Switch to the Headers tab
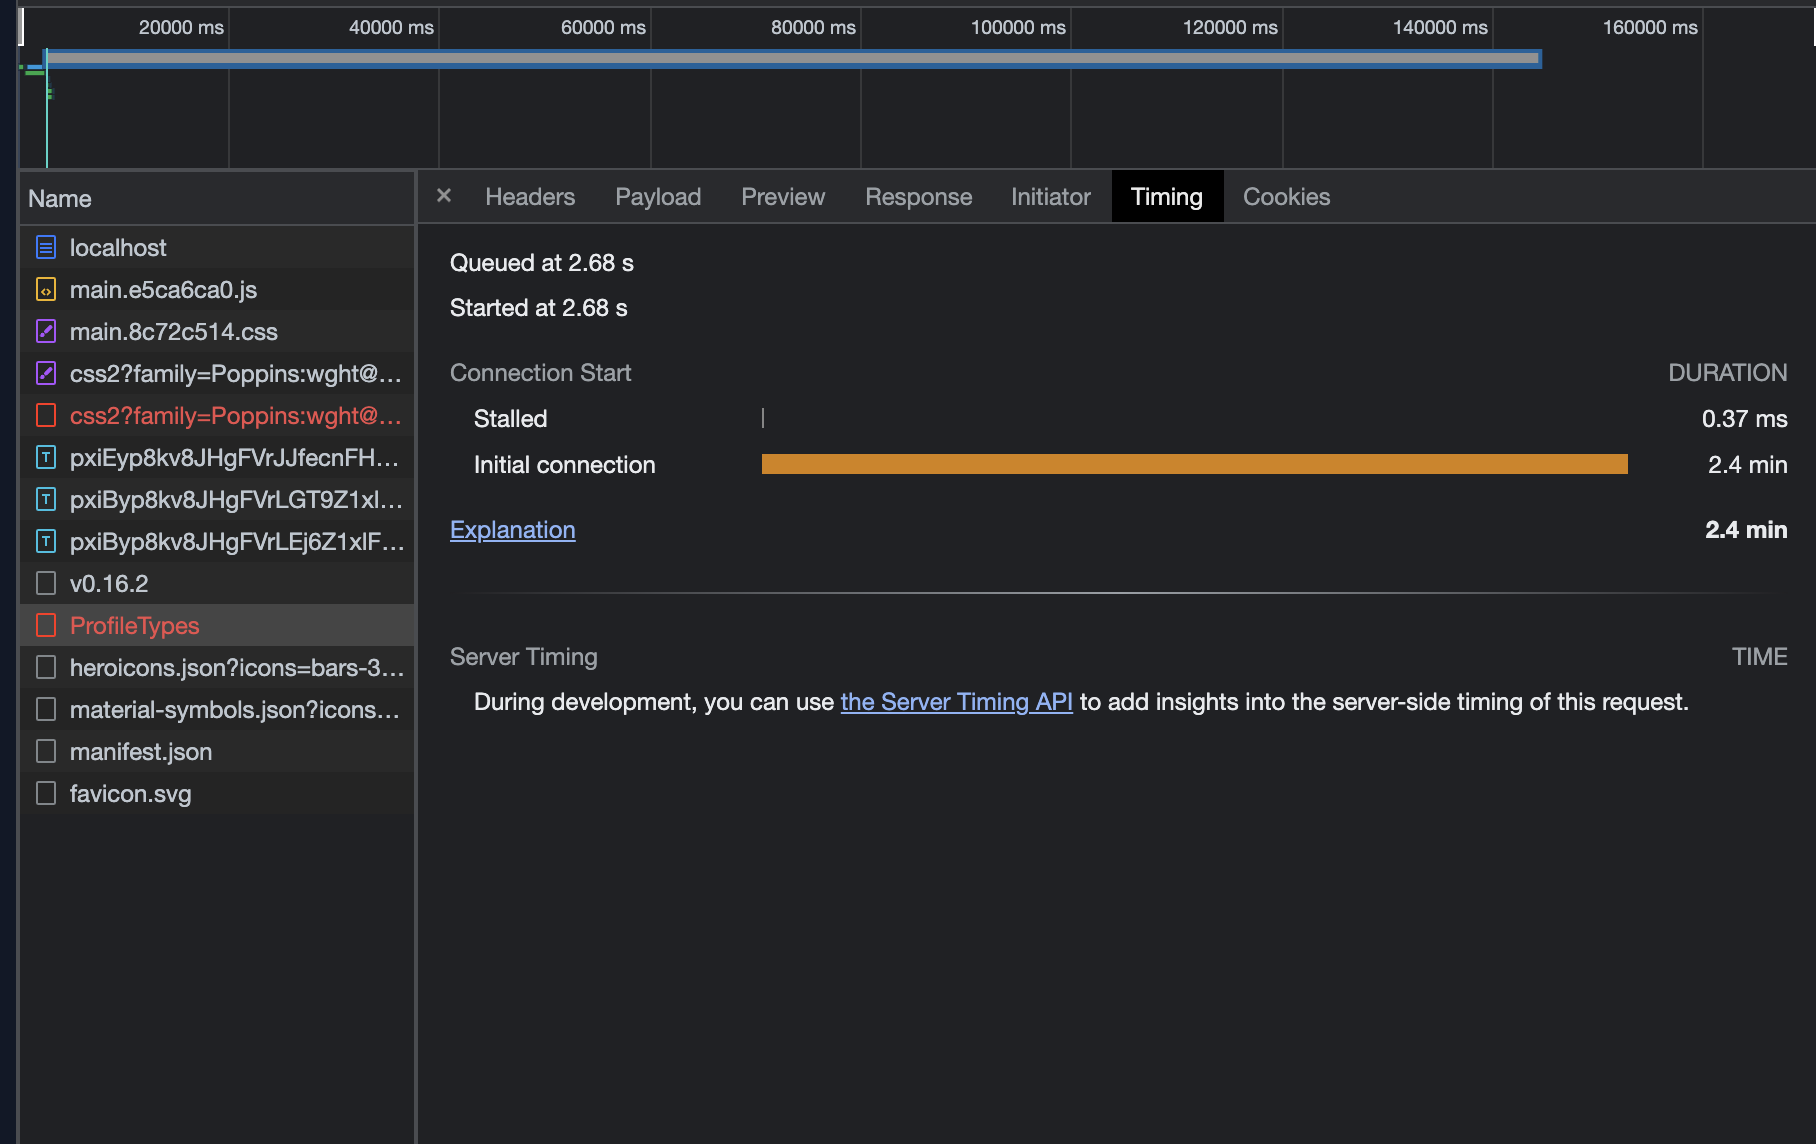The width and height of the screenshot is (1816, 1144). [x=529, y=196]
